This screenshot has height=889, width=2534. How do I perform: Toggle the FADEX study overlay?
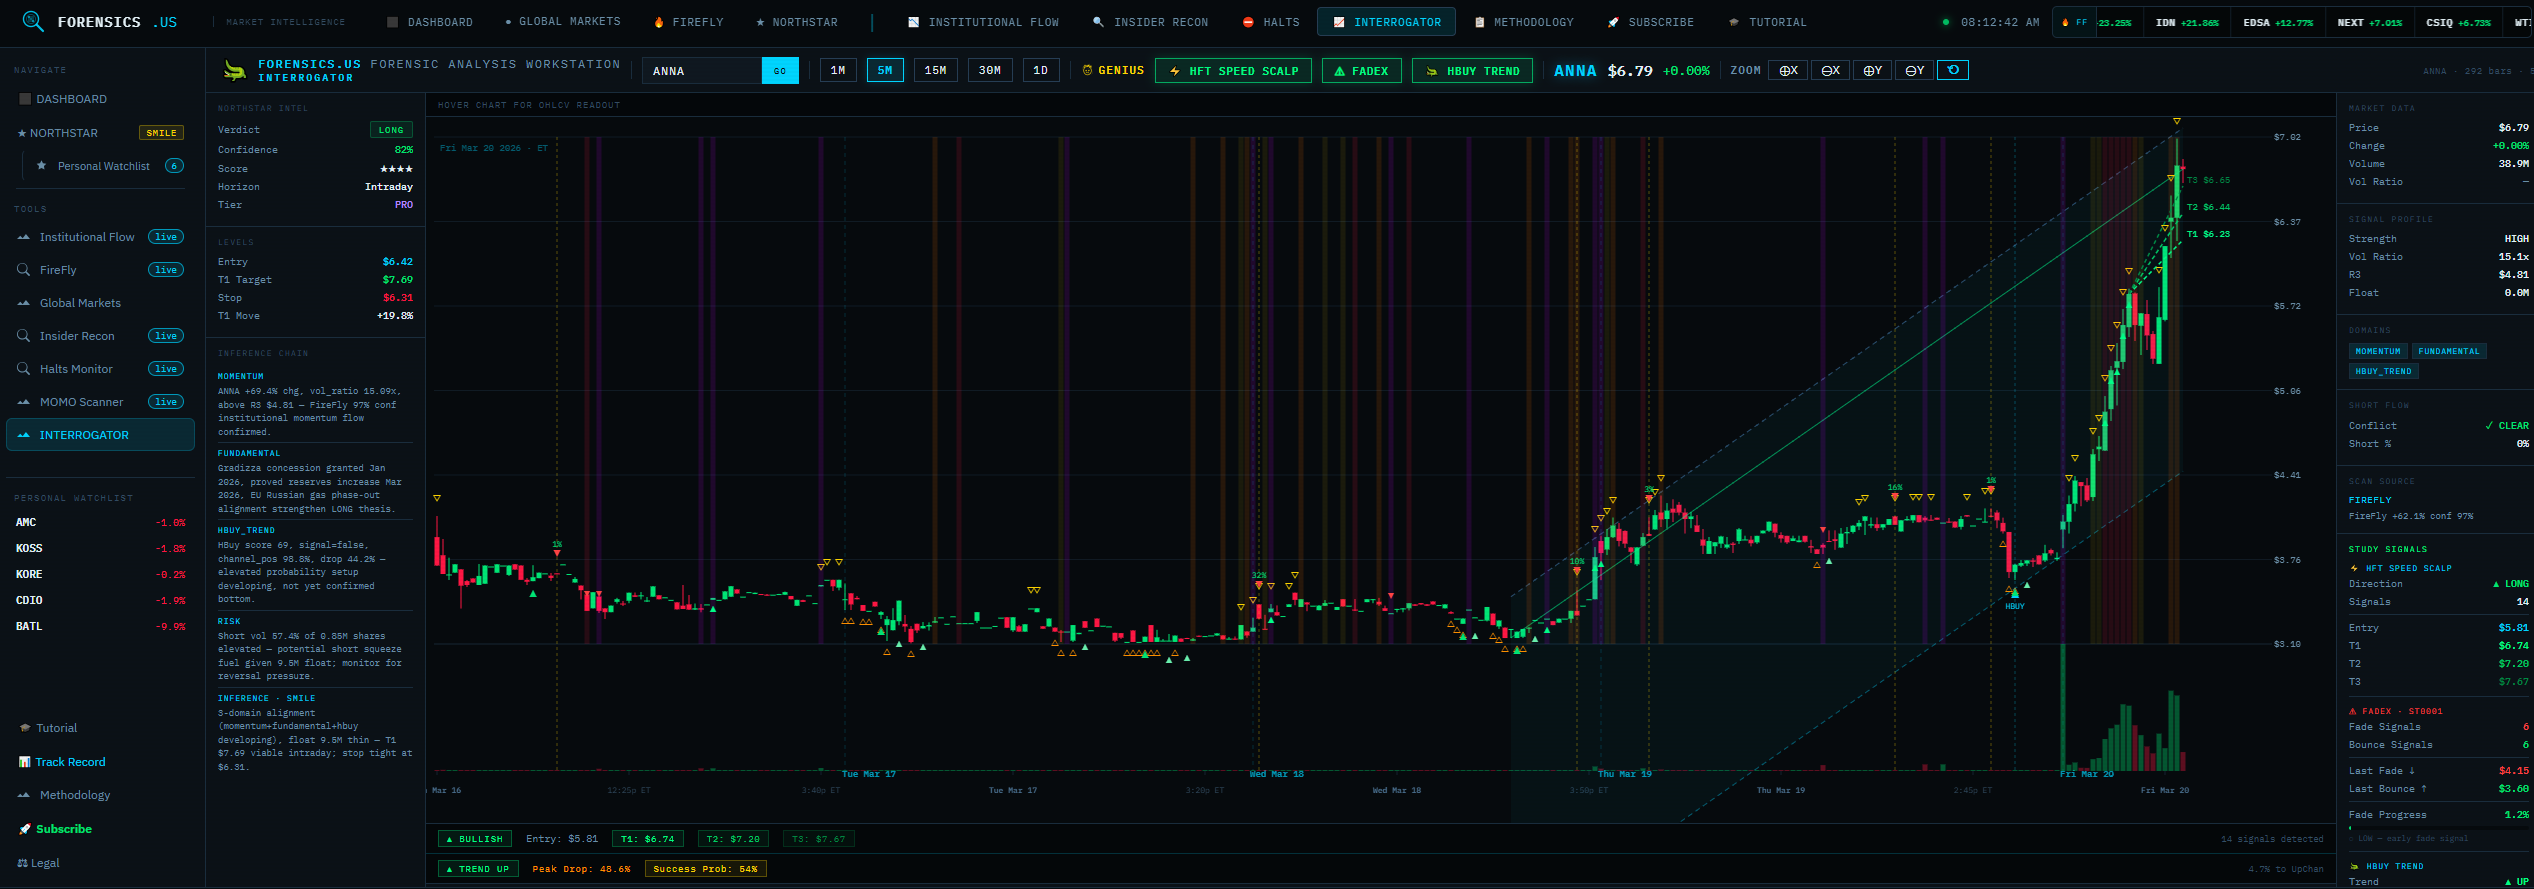(1361, 71)
